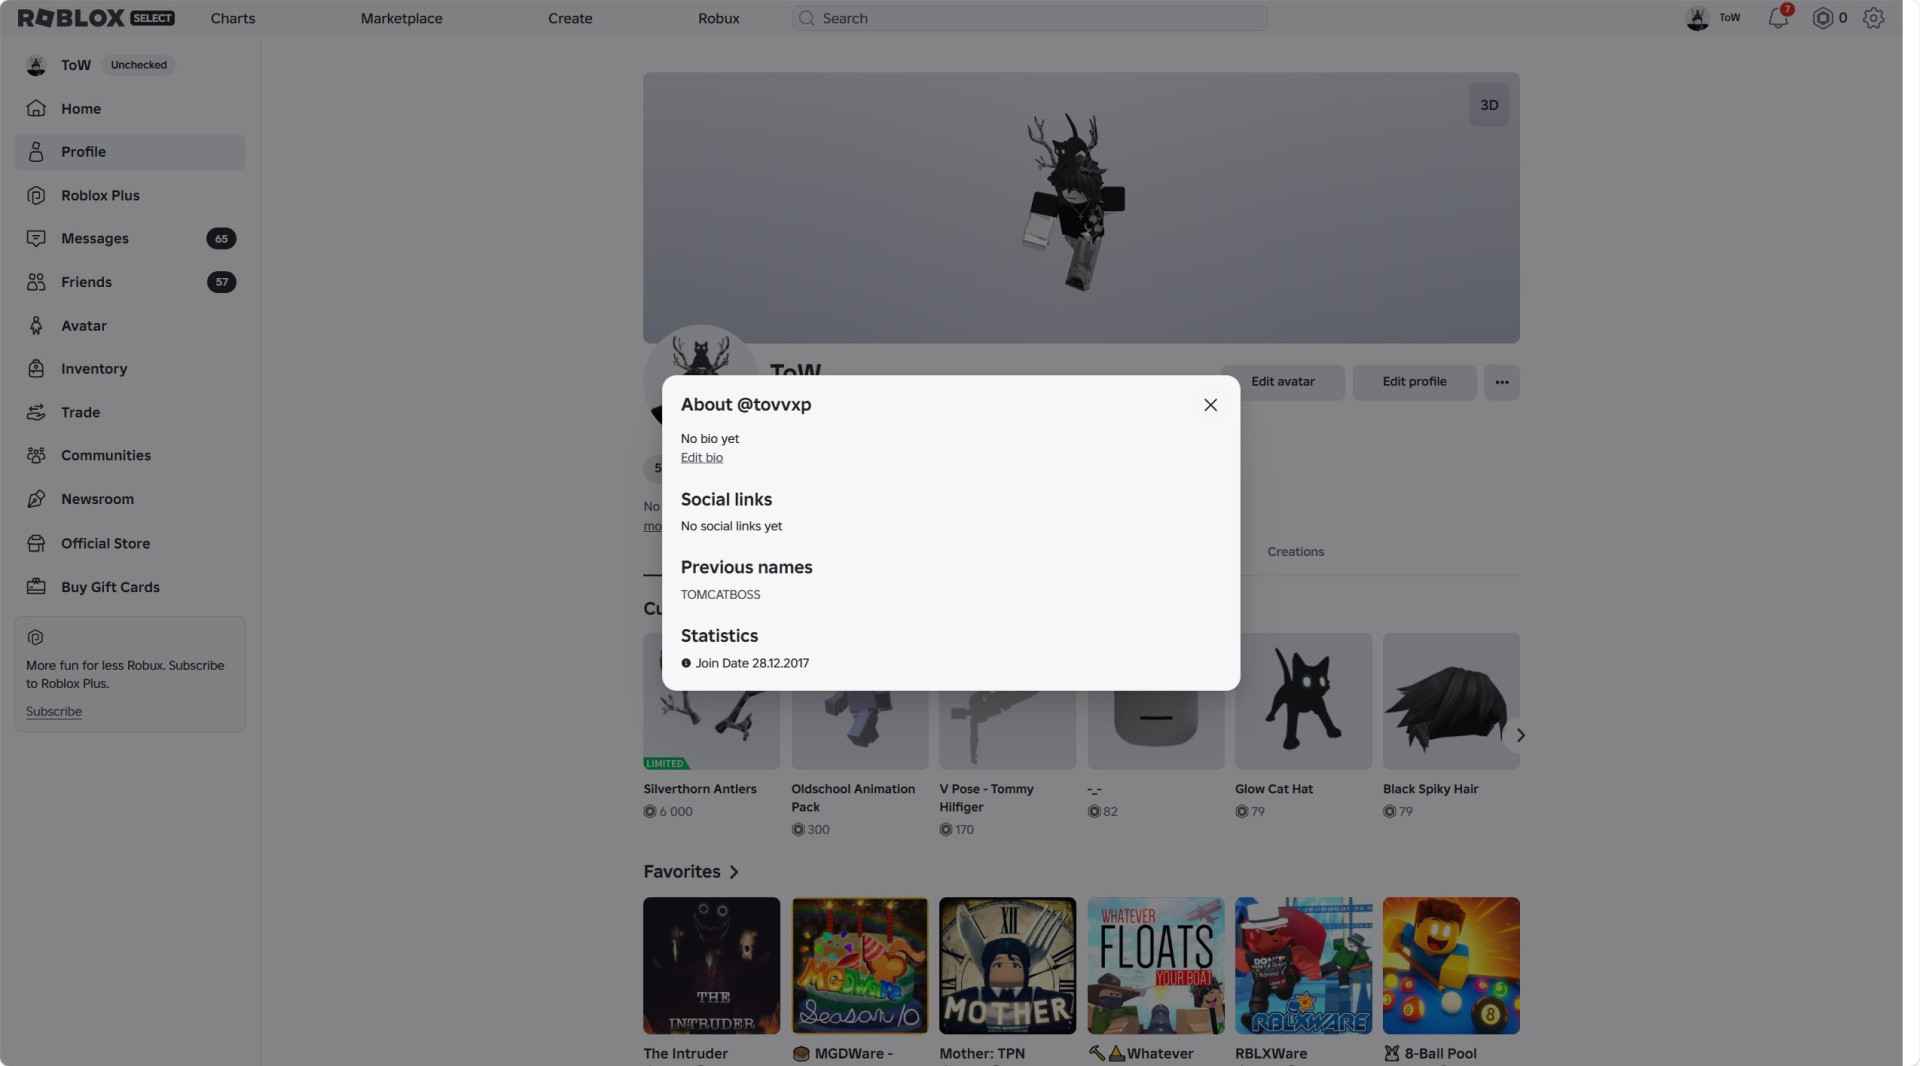Open the Charts menu item

233,18
